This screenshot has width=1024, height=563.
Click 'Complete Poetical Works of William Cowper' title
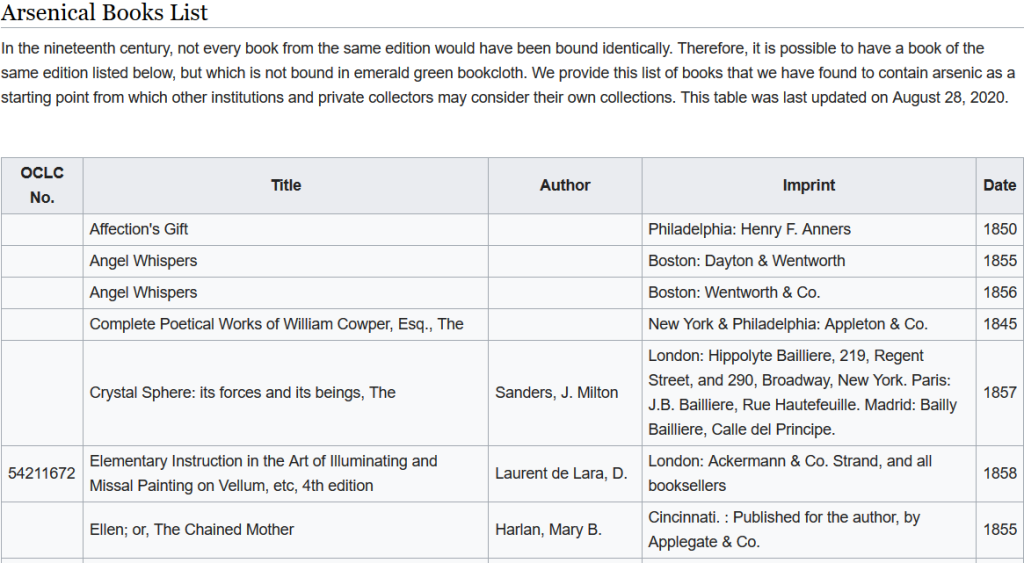click(x=285, y=324)
